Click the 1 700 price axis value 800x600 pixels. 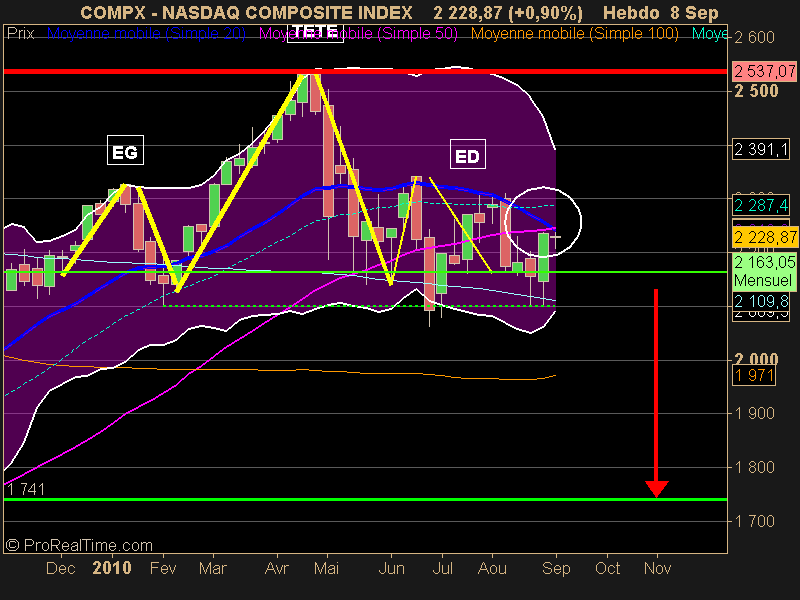(x=754, y=521)
